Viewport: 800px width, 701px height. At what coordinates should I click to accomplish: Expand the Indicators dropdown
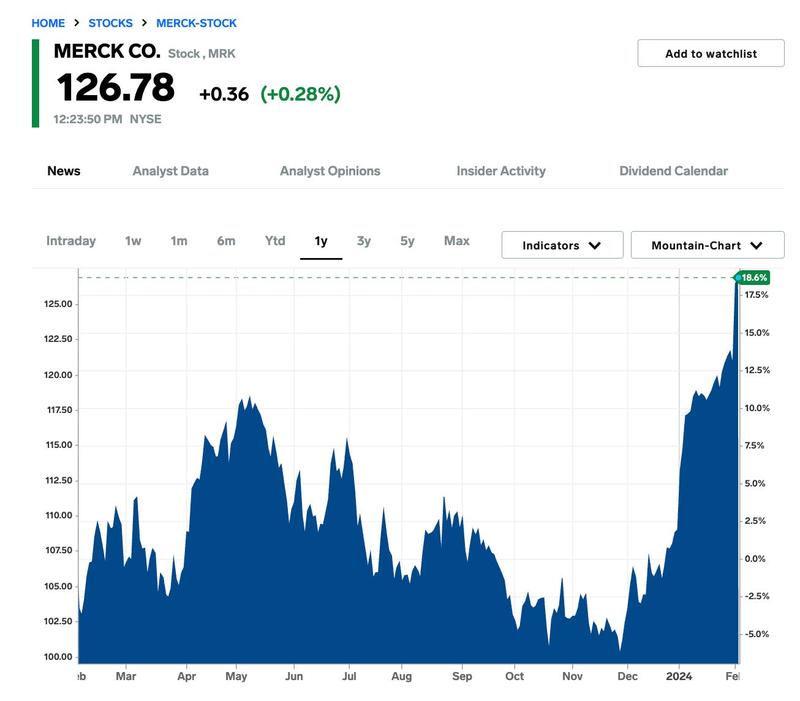click(562, 245)
